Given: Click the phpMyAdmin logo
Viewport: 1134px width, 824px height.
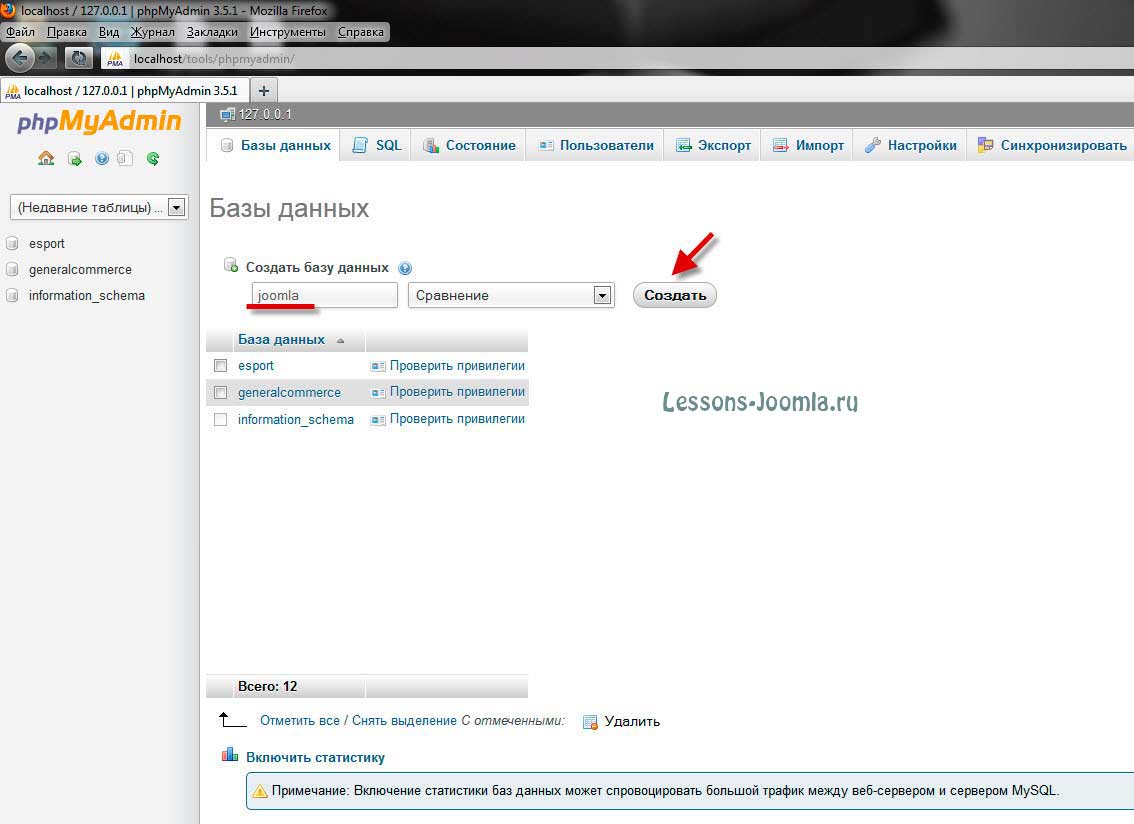Looking at the screenshot, I should coord(99,121).
